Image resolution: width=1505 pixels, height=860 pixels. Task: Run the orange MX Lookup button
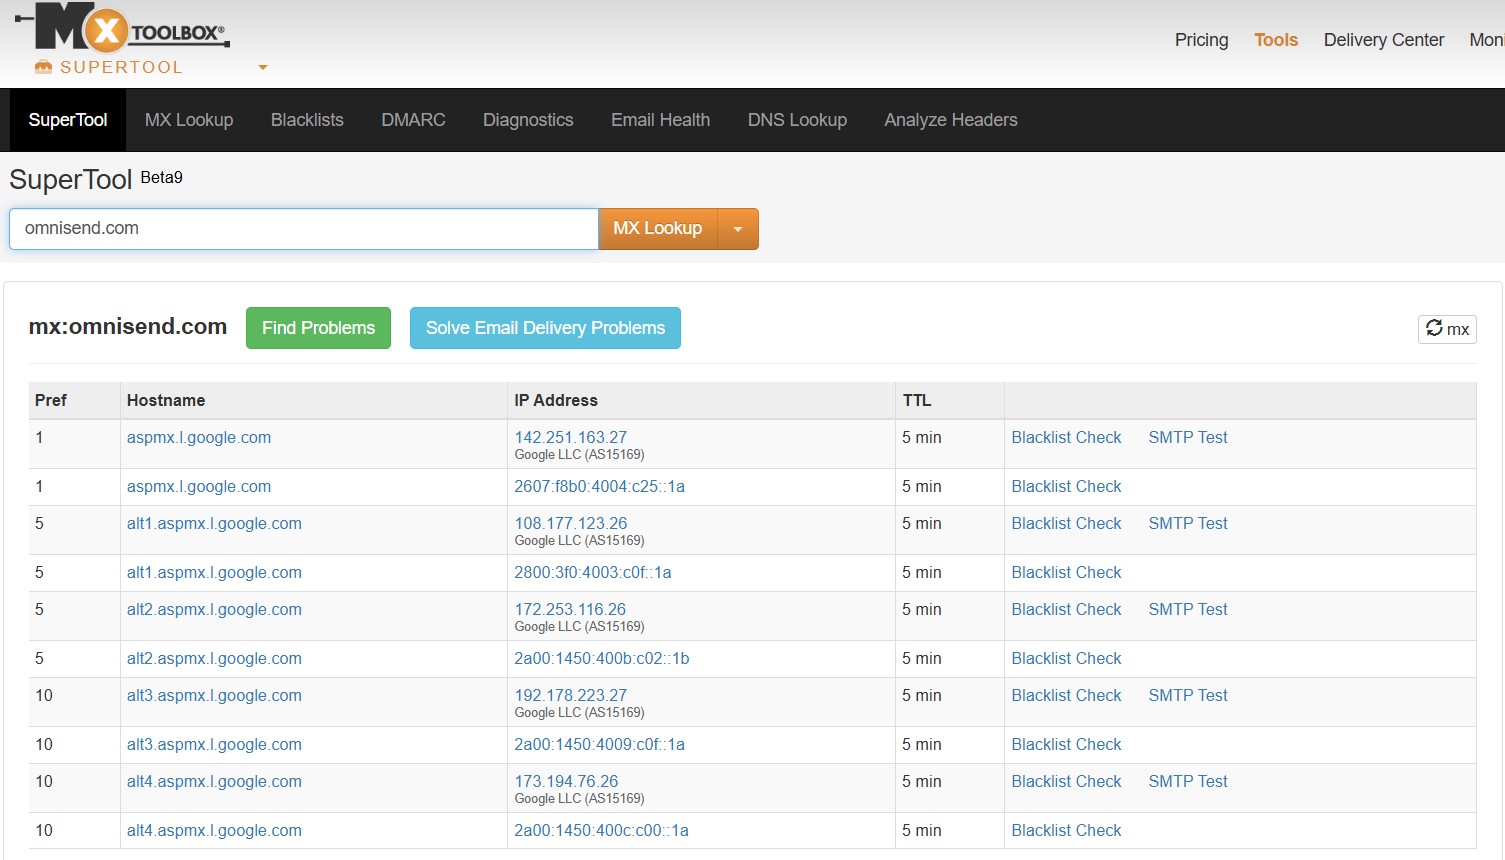coord(658,229)
